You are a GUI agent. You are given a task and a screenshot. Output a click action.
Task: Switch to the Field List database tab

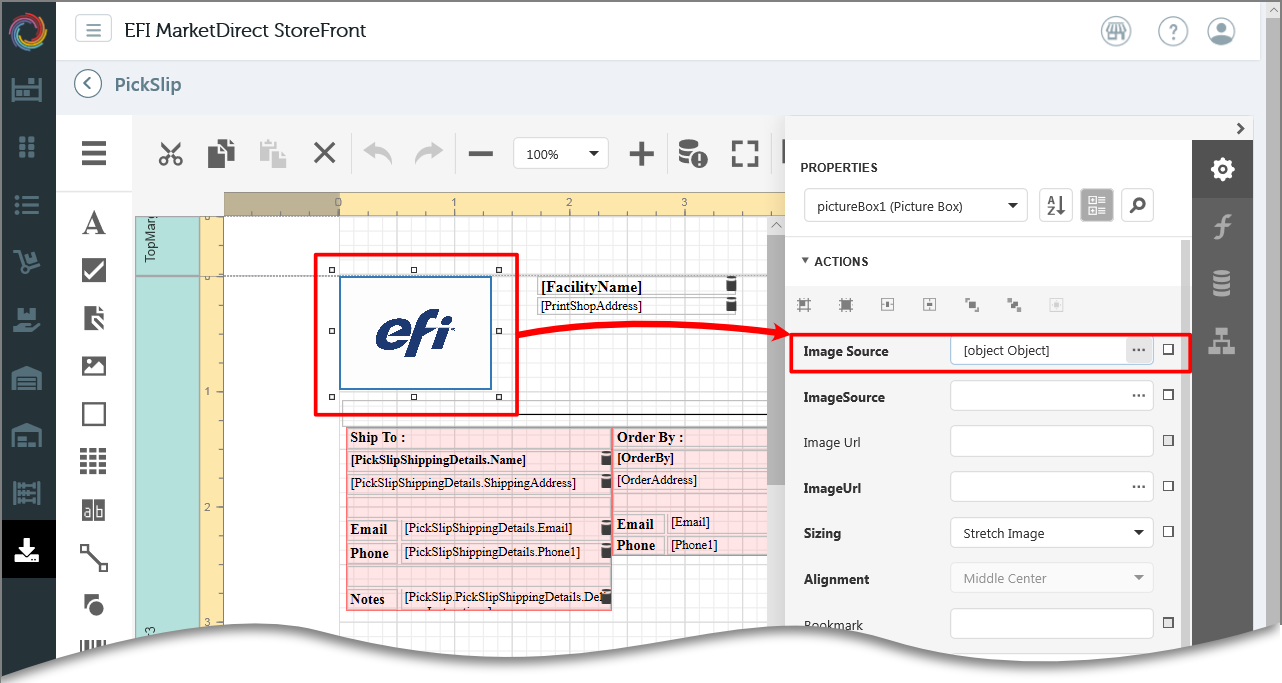1221,284
